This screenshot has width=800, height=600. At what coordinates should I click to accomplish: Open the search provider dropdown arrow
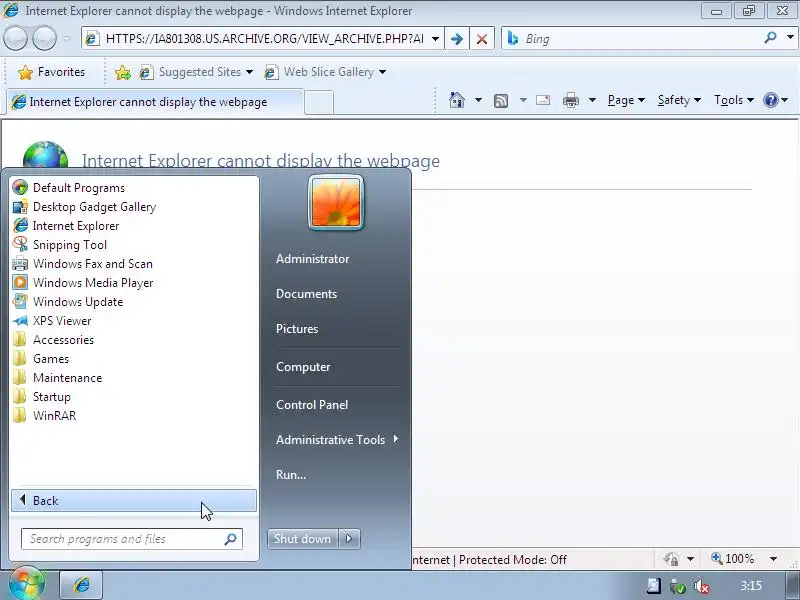790,37
